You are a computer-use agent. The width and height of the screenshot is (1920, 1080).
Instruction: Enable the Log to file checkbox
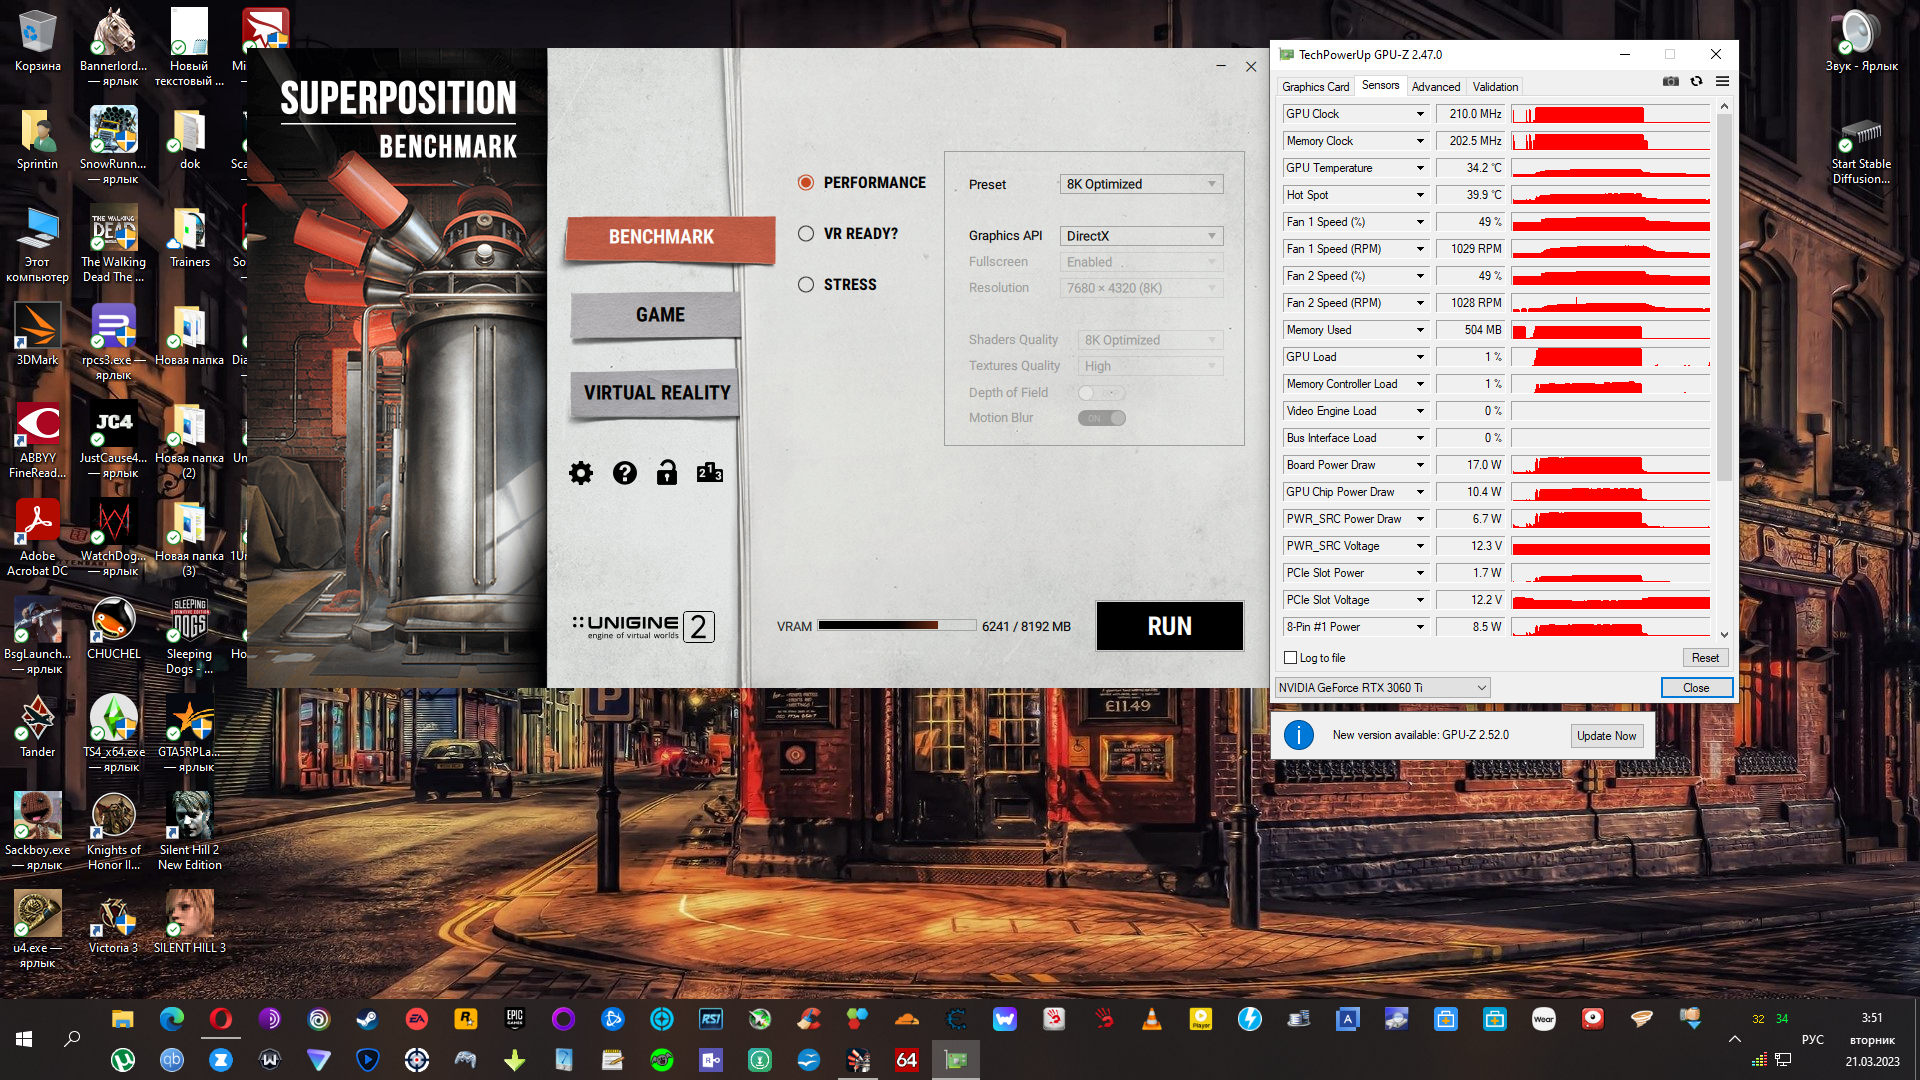1291,658
